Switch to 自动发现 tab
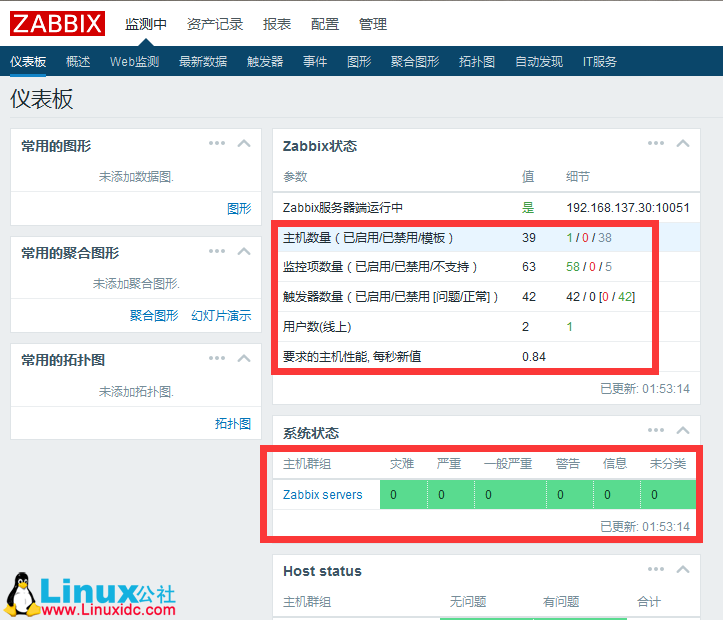723x620 pixels. [x=539, y=61]
